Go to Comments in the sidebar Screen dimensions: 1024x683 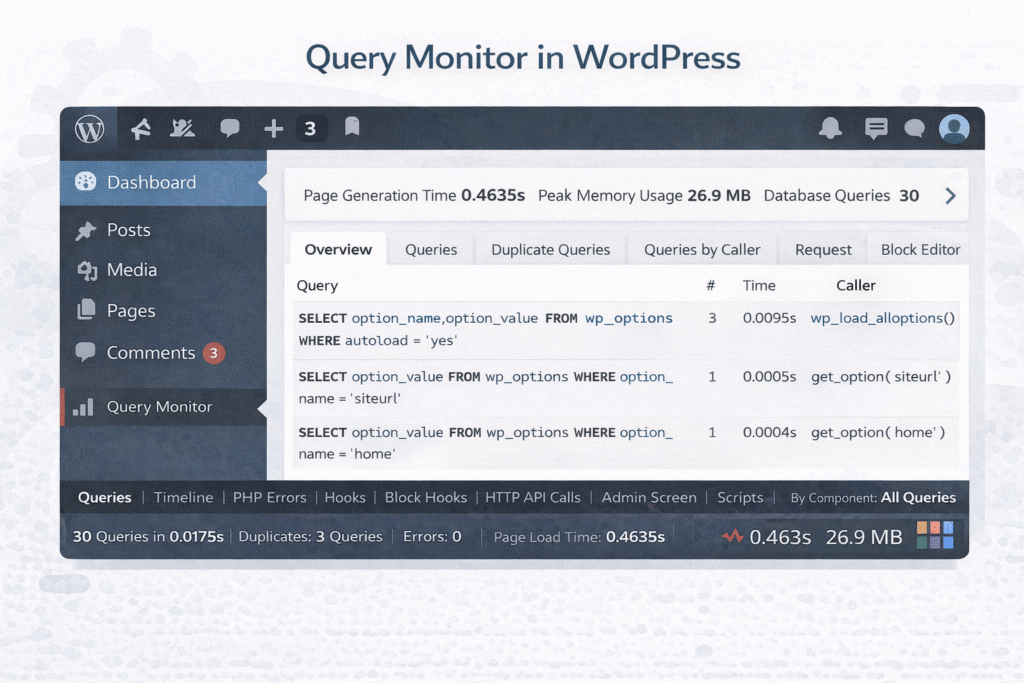pyautogui.click(x=150, y=352)
